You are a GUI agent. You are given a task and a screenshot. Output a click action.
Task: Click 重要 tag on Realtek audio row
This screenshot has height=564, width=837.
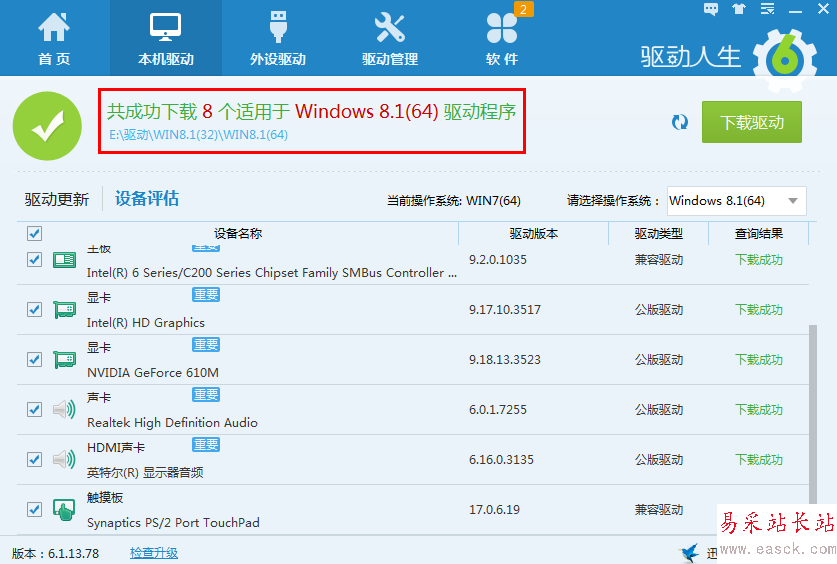point(206,395)
